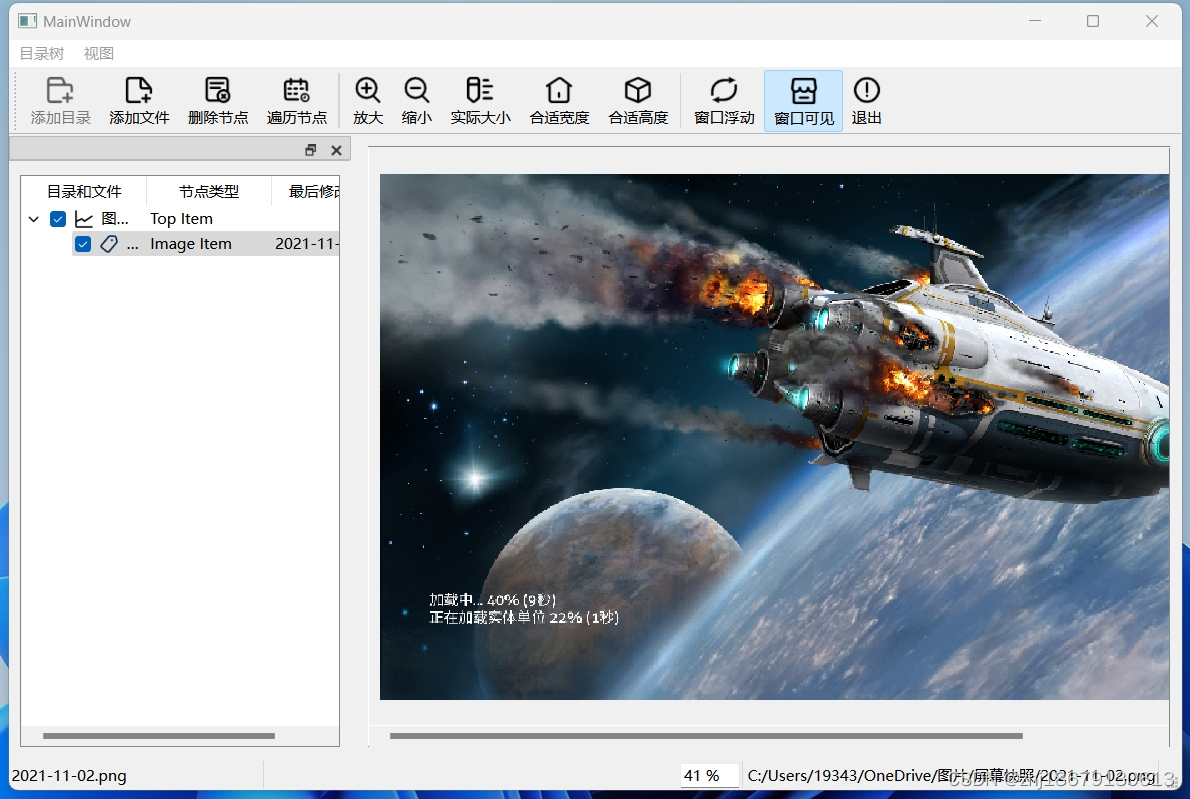Close the MainWindow
1190x799 pixels.
coord(1151,21)
